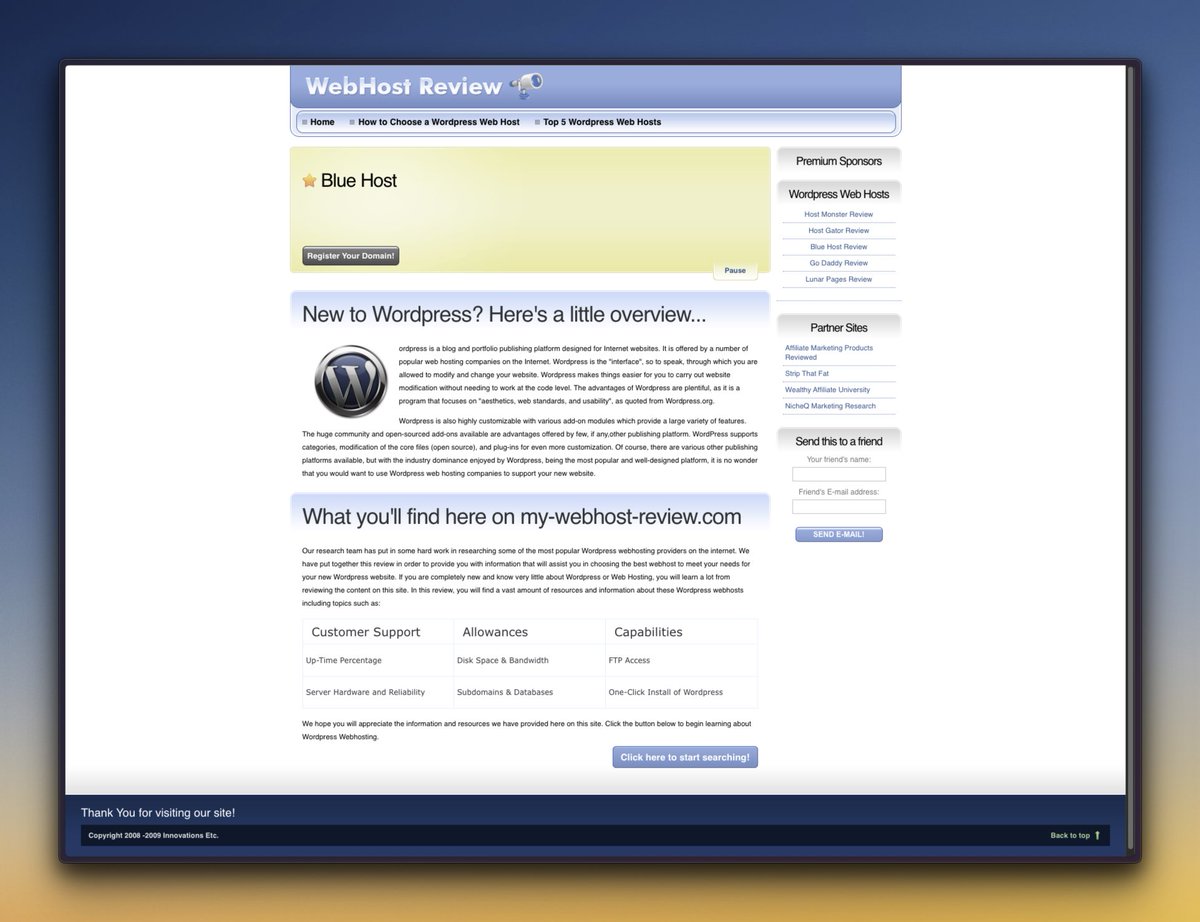
Task: Click the page's vertical scrollbar
Action: [x=1131, y=457]
